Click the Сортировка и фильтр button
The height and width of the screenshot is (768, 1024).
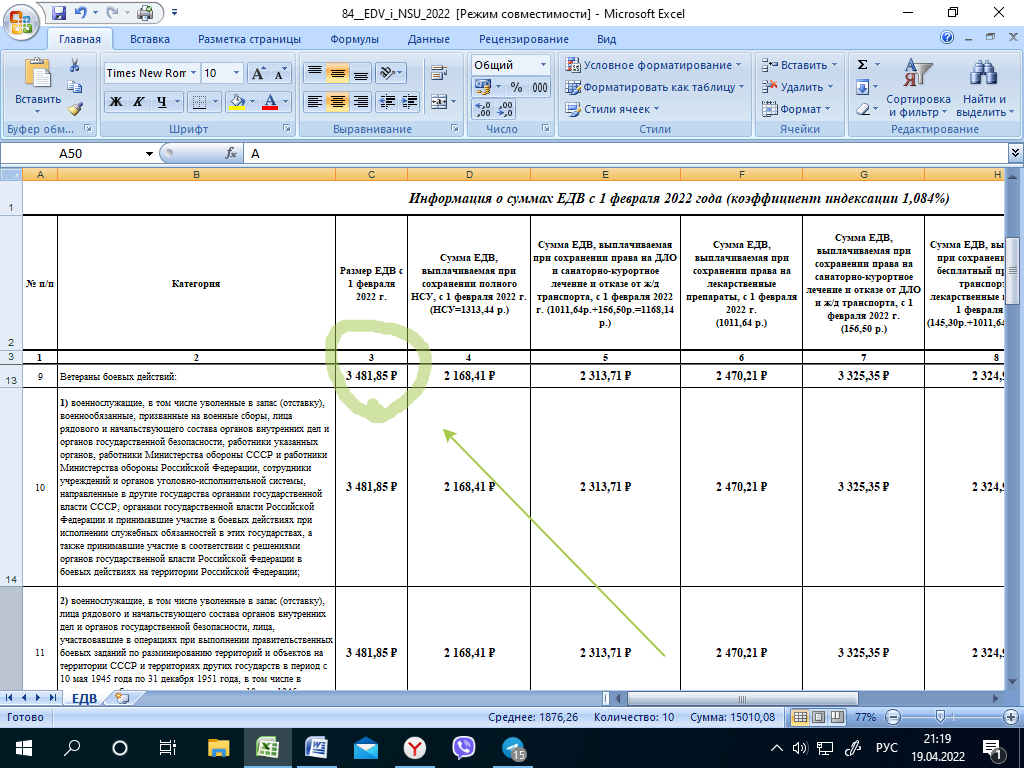pos(917,90)
